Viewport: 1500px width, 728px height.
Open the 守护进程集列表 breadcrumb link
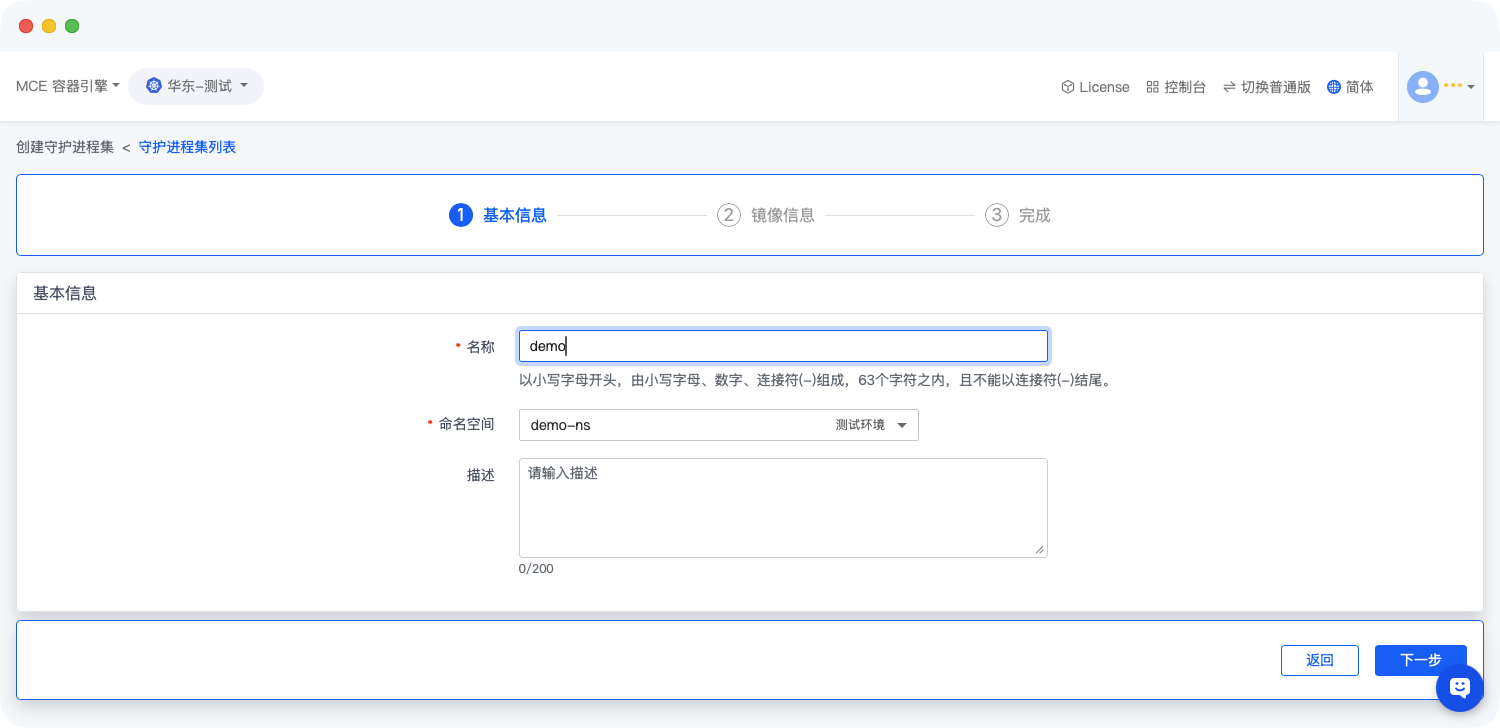point(187,147)
